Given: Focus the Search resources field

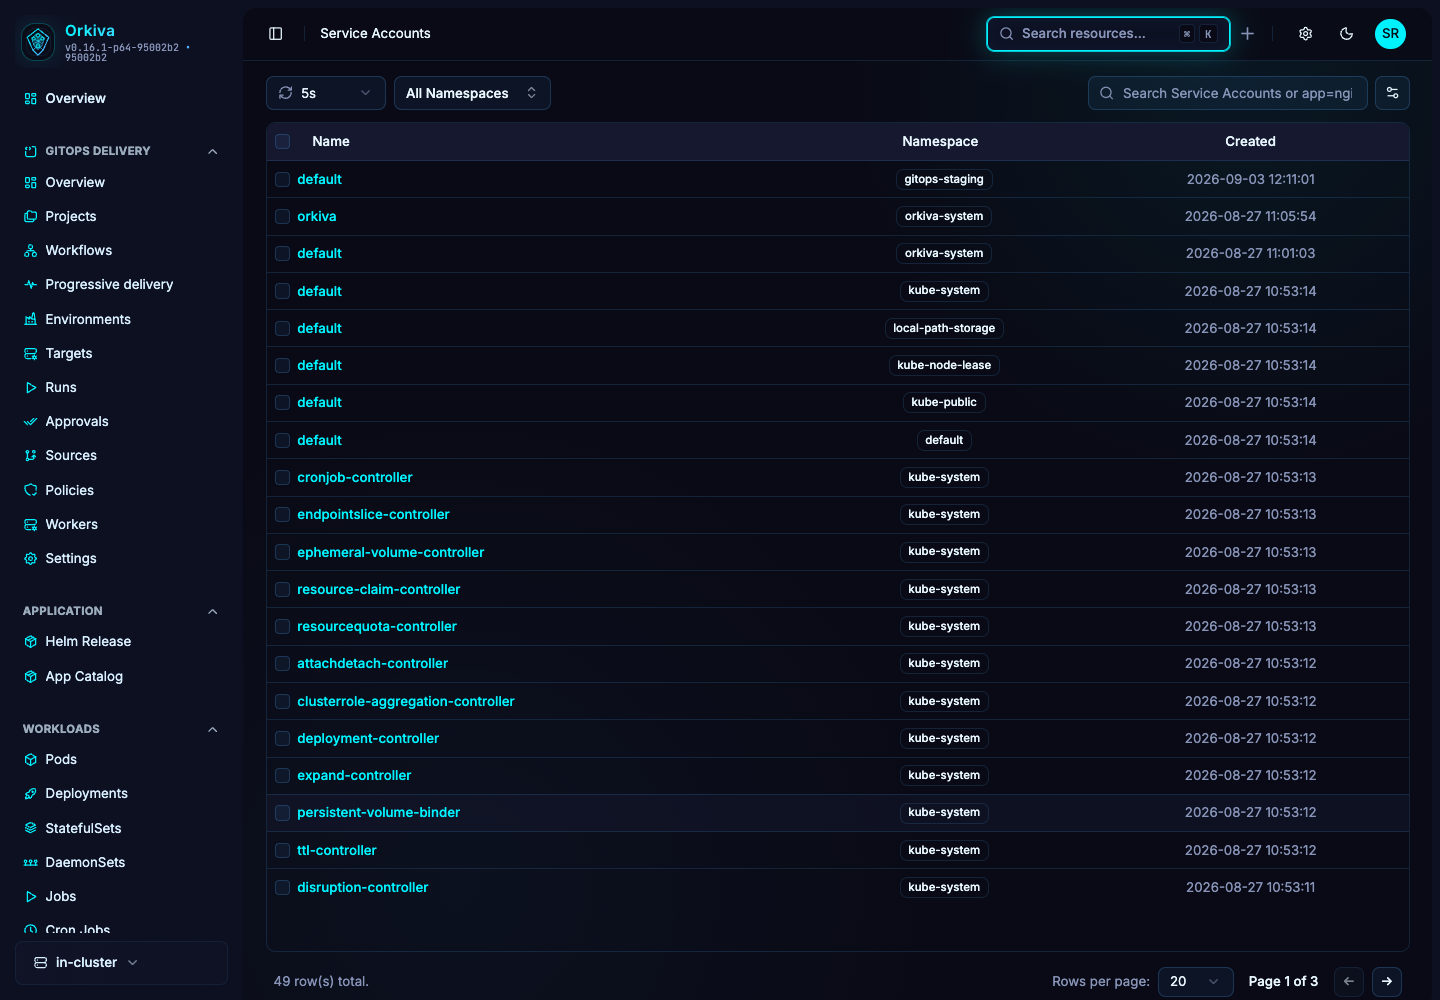Looking at the screenshot, I should coord(1108,34).
